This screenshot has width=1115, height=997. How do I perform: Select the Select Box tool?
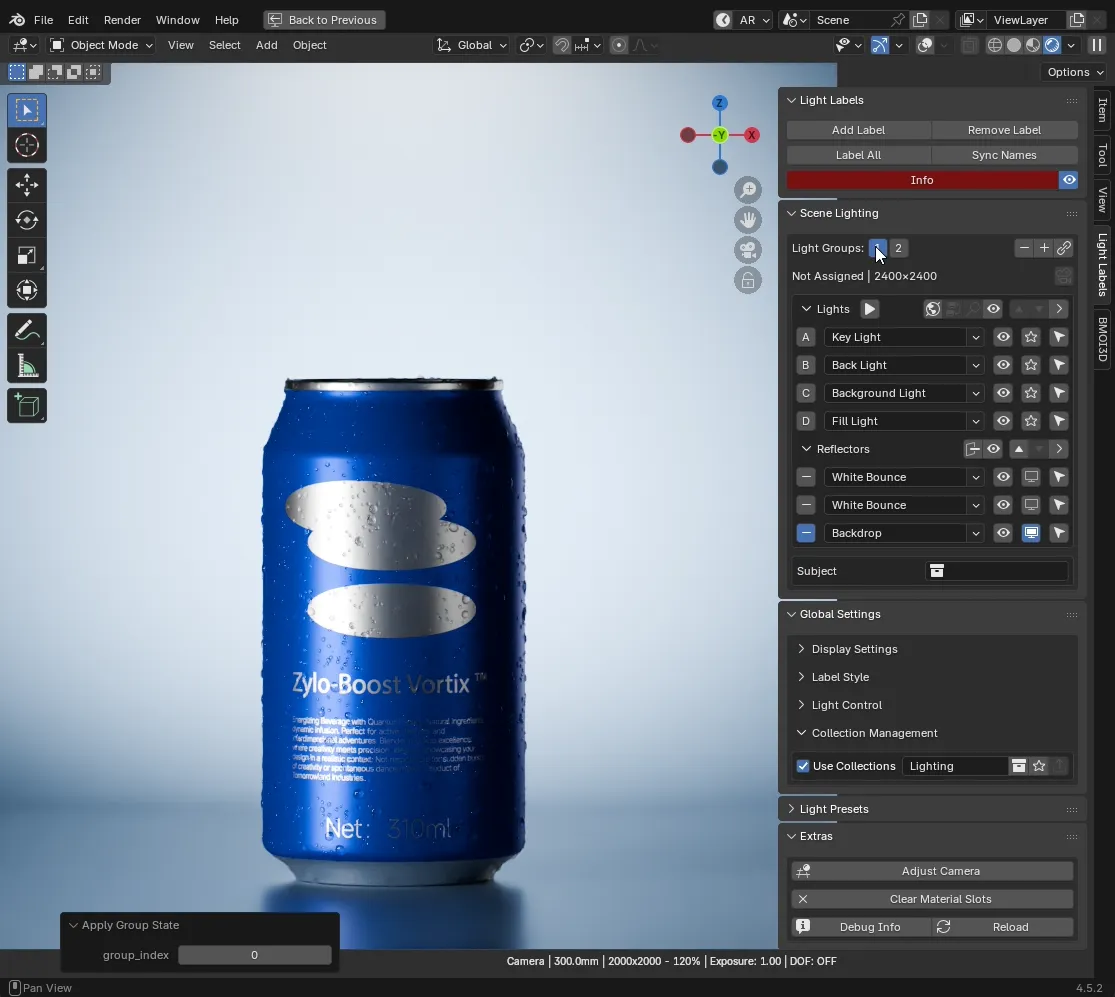(27, 110)
